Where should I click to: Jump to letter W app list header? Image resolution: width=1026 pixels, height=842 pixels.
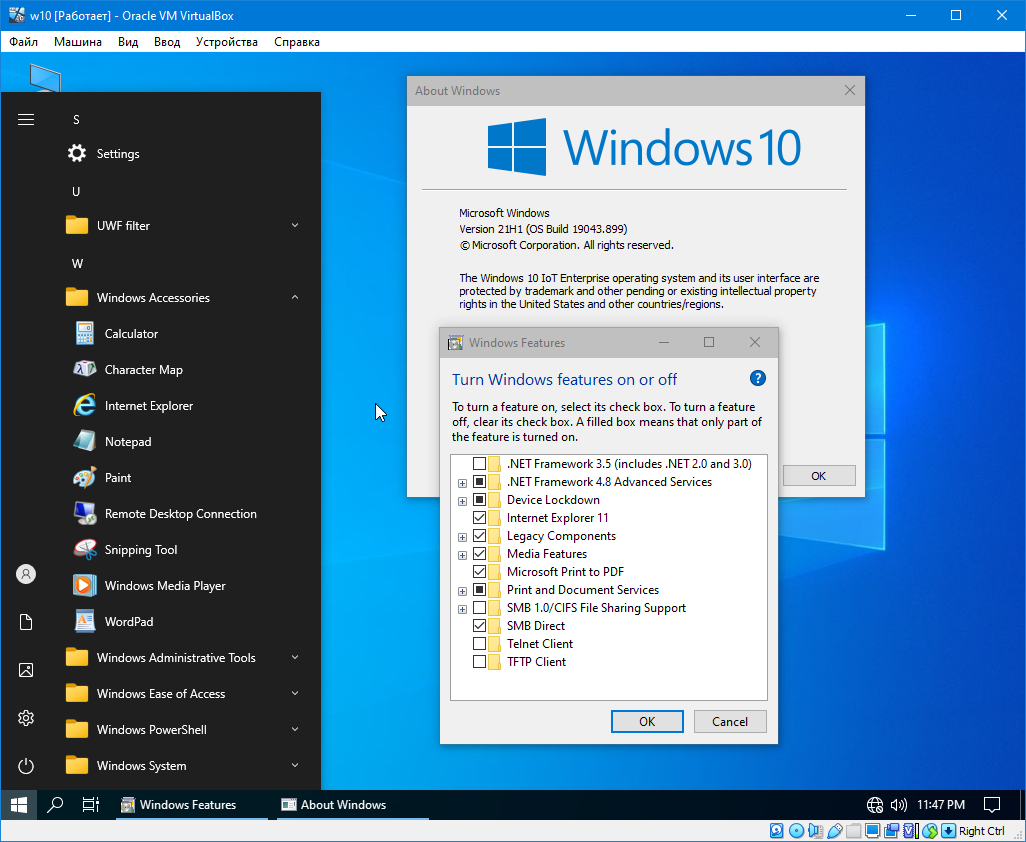click(x=77, y=264)
